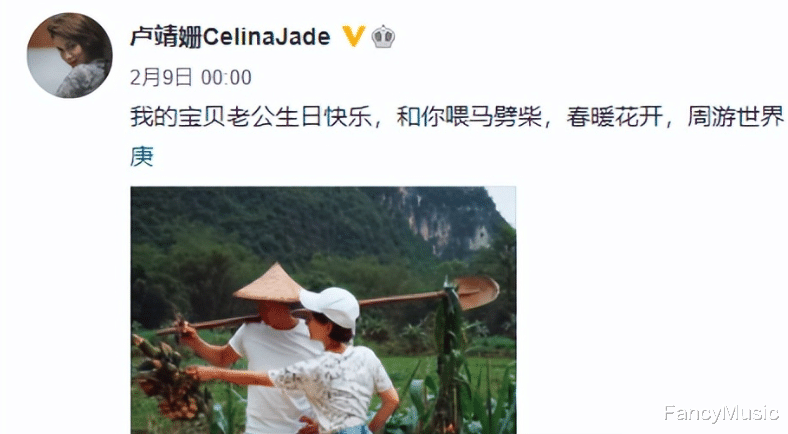Viewport: 788px width, 434px height.
Task: Click the gold V verified badge
Action: pos(353,37)
